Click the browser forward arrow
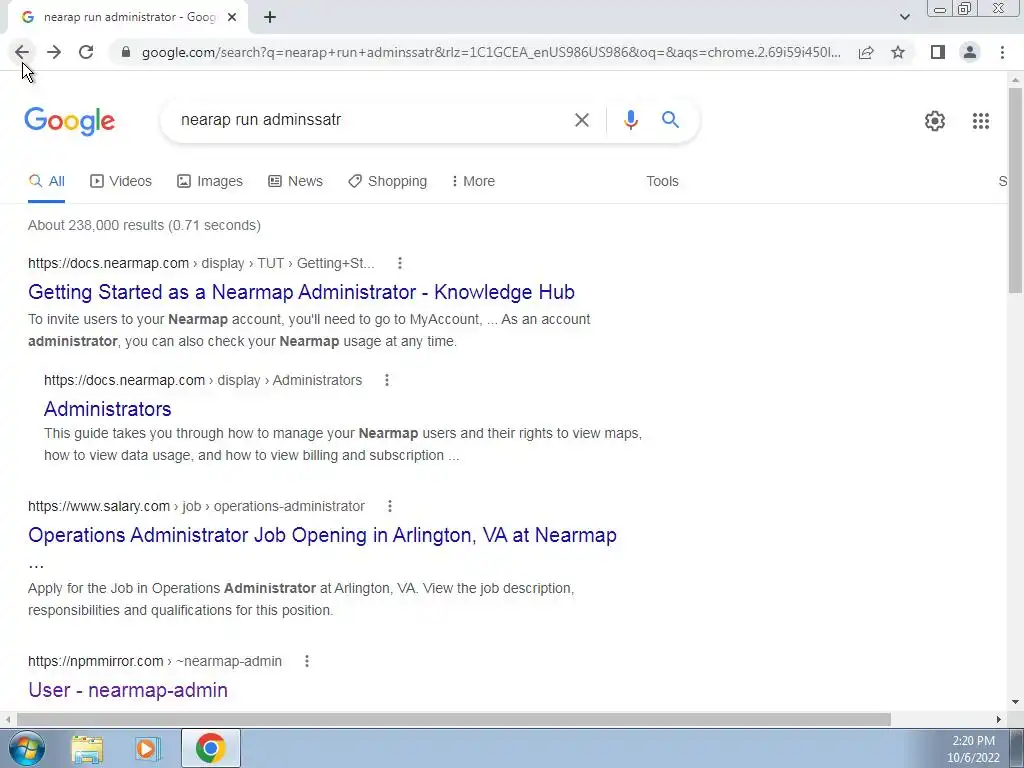The height and width of the screenshot is (768, 1024). [54, 52]
